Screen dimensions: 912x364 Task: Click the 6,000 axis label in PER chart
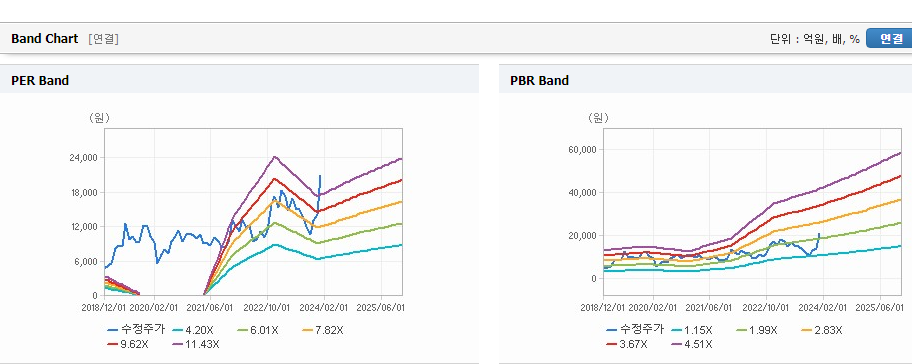pyautogui.click(x=86, y=261)
